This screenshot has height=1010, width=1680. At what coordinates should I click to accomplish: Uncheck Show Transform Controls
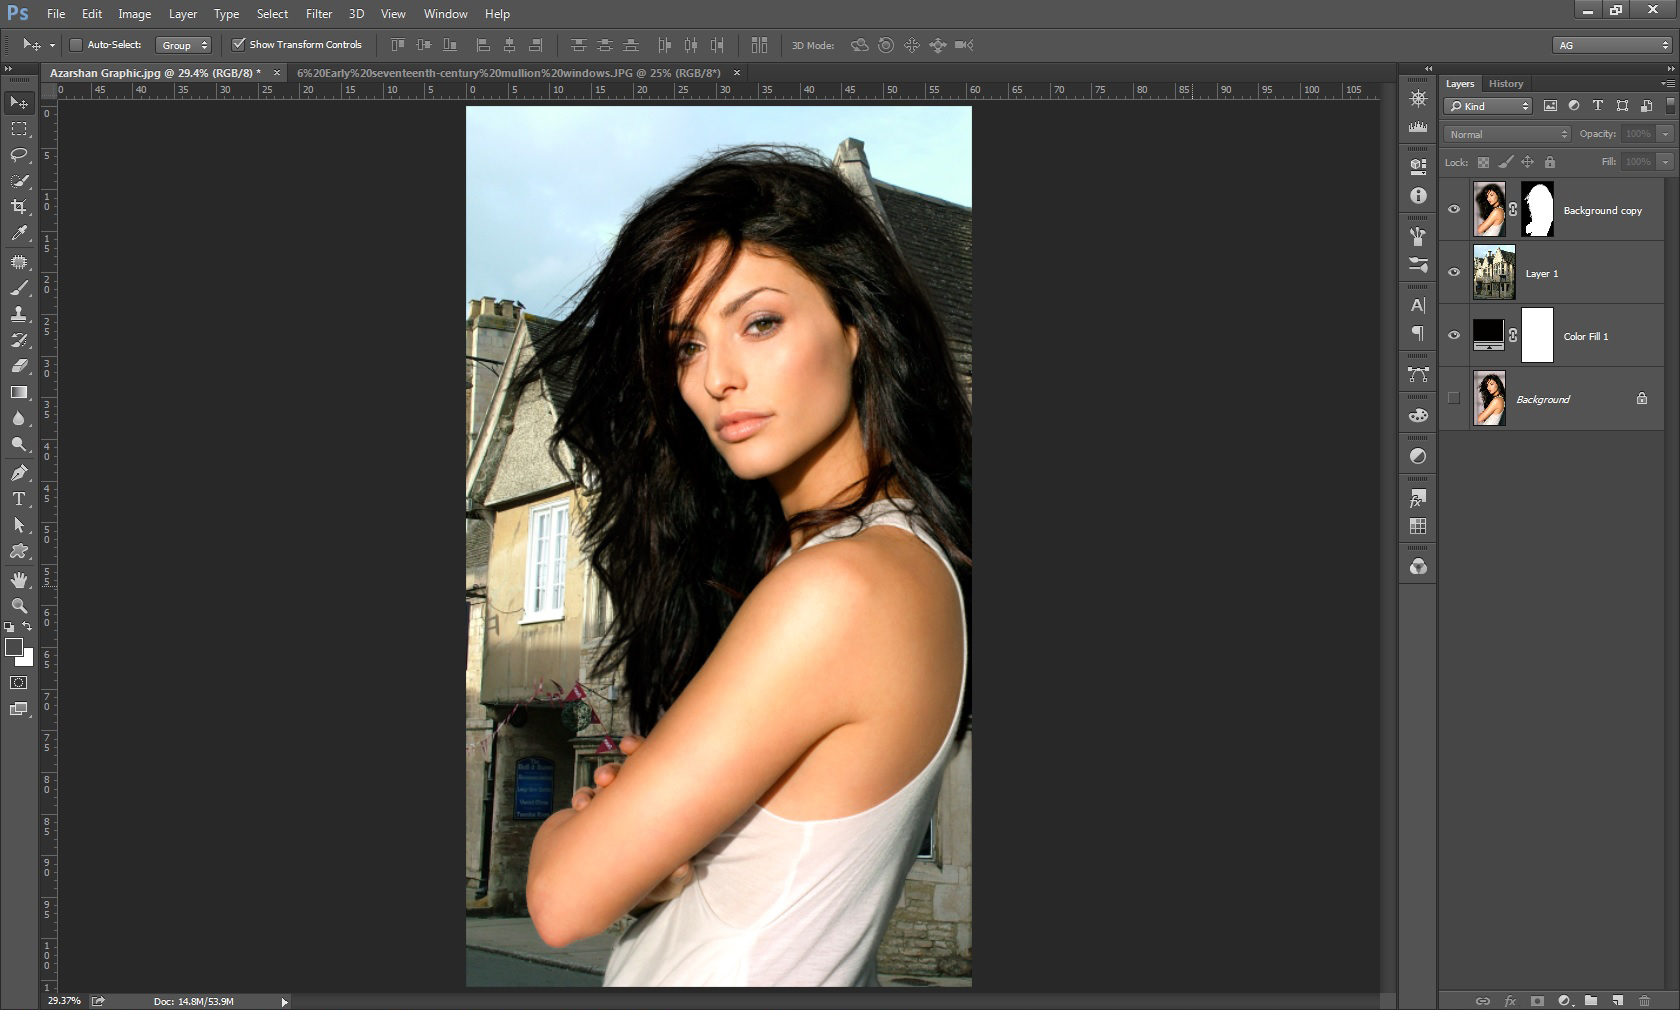point(239,45)
